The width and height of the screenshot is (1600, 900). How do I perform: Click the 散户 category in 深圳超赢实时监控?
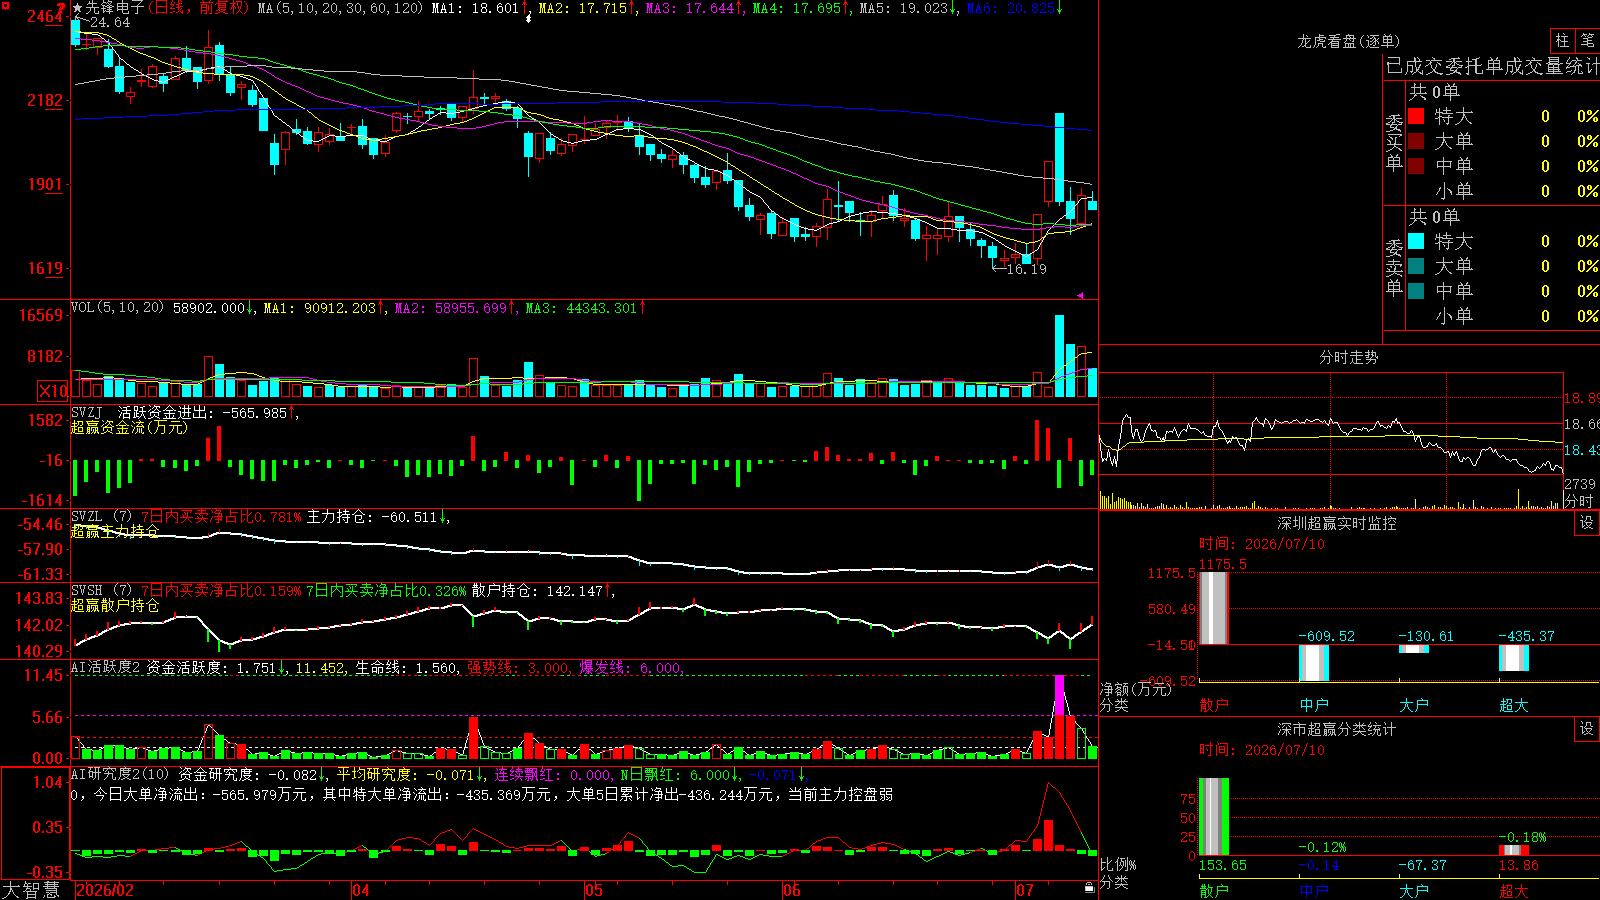[x=1214, y=705]
